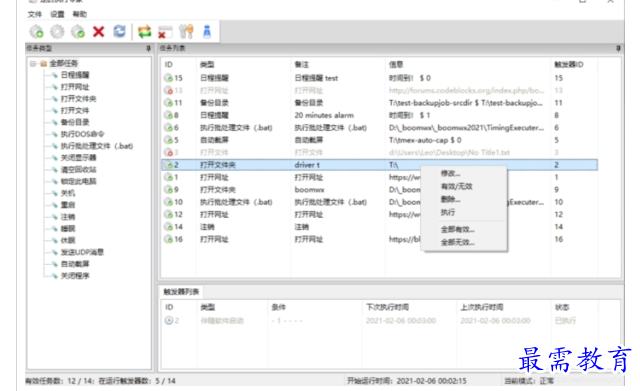Click the clock icon of trigger 2

169,320
